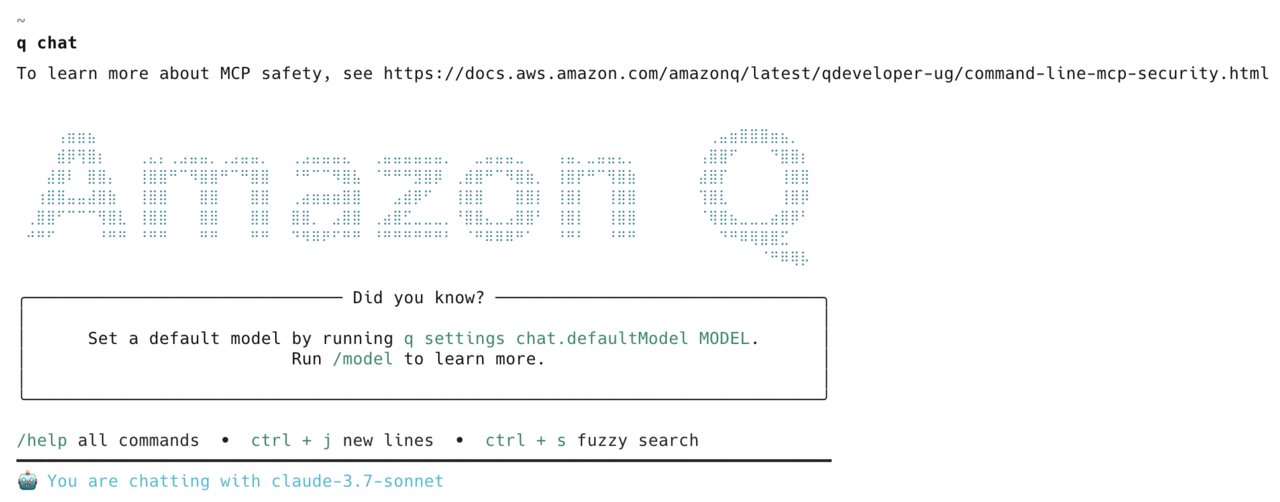Open the MCP security documentation URL
The height and width of the screenshot is (502, 1280).
pyautogui.click(x=826, y=73)
